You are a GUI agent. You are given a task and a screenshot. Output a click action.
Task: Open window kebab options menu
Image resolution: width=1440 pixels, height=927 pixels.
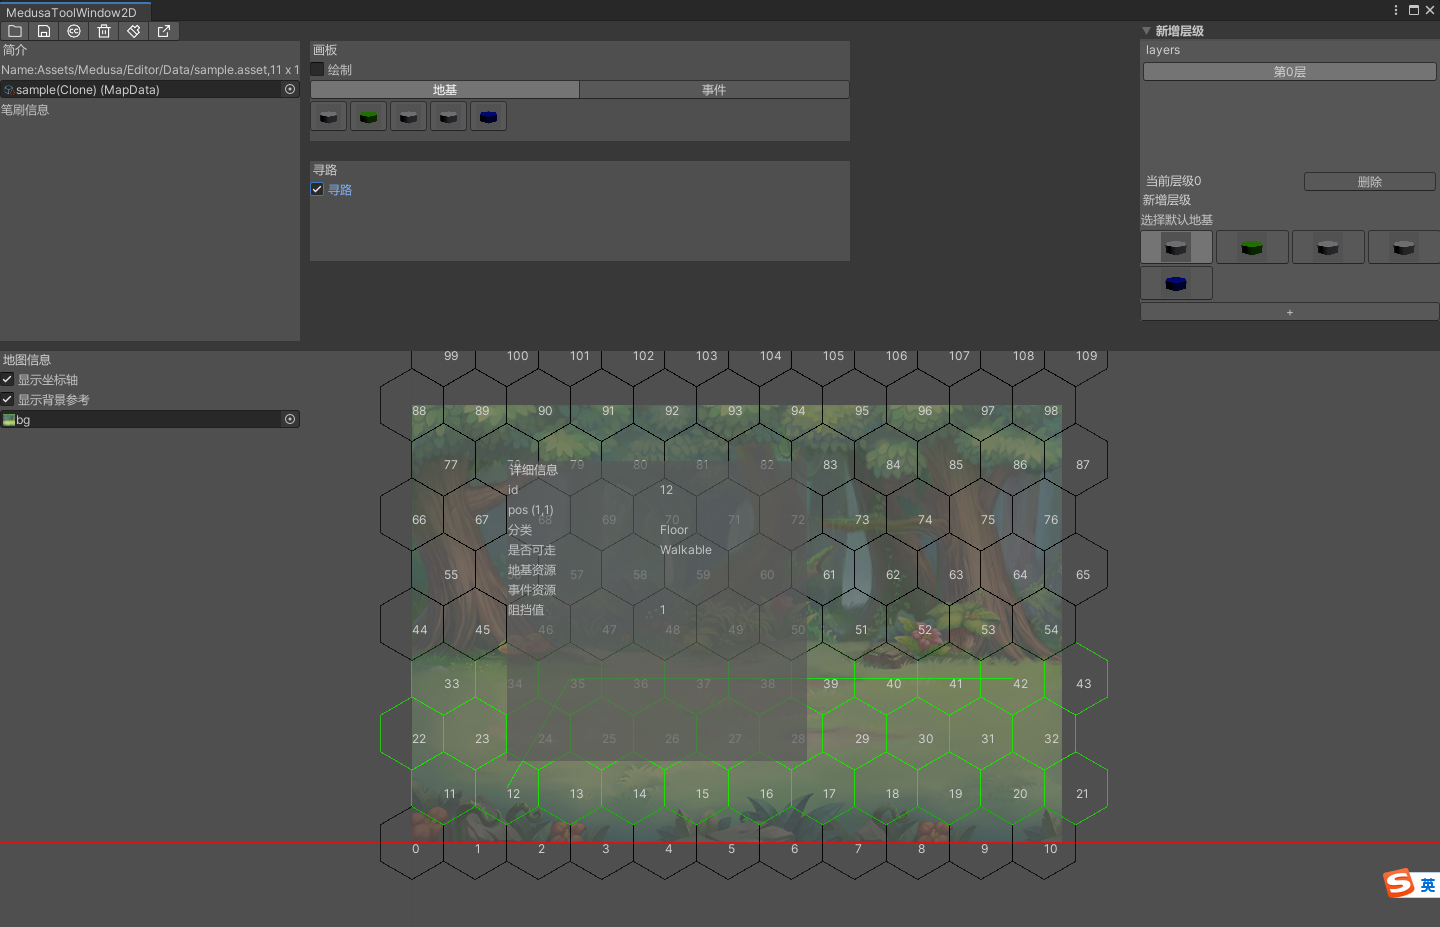[x=1396, y=10]
